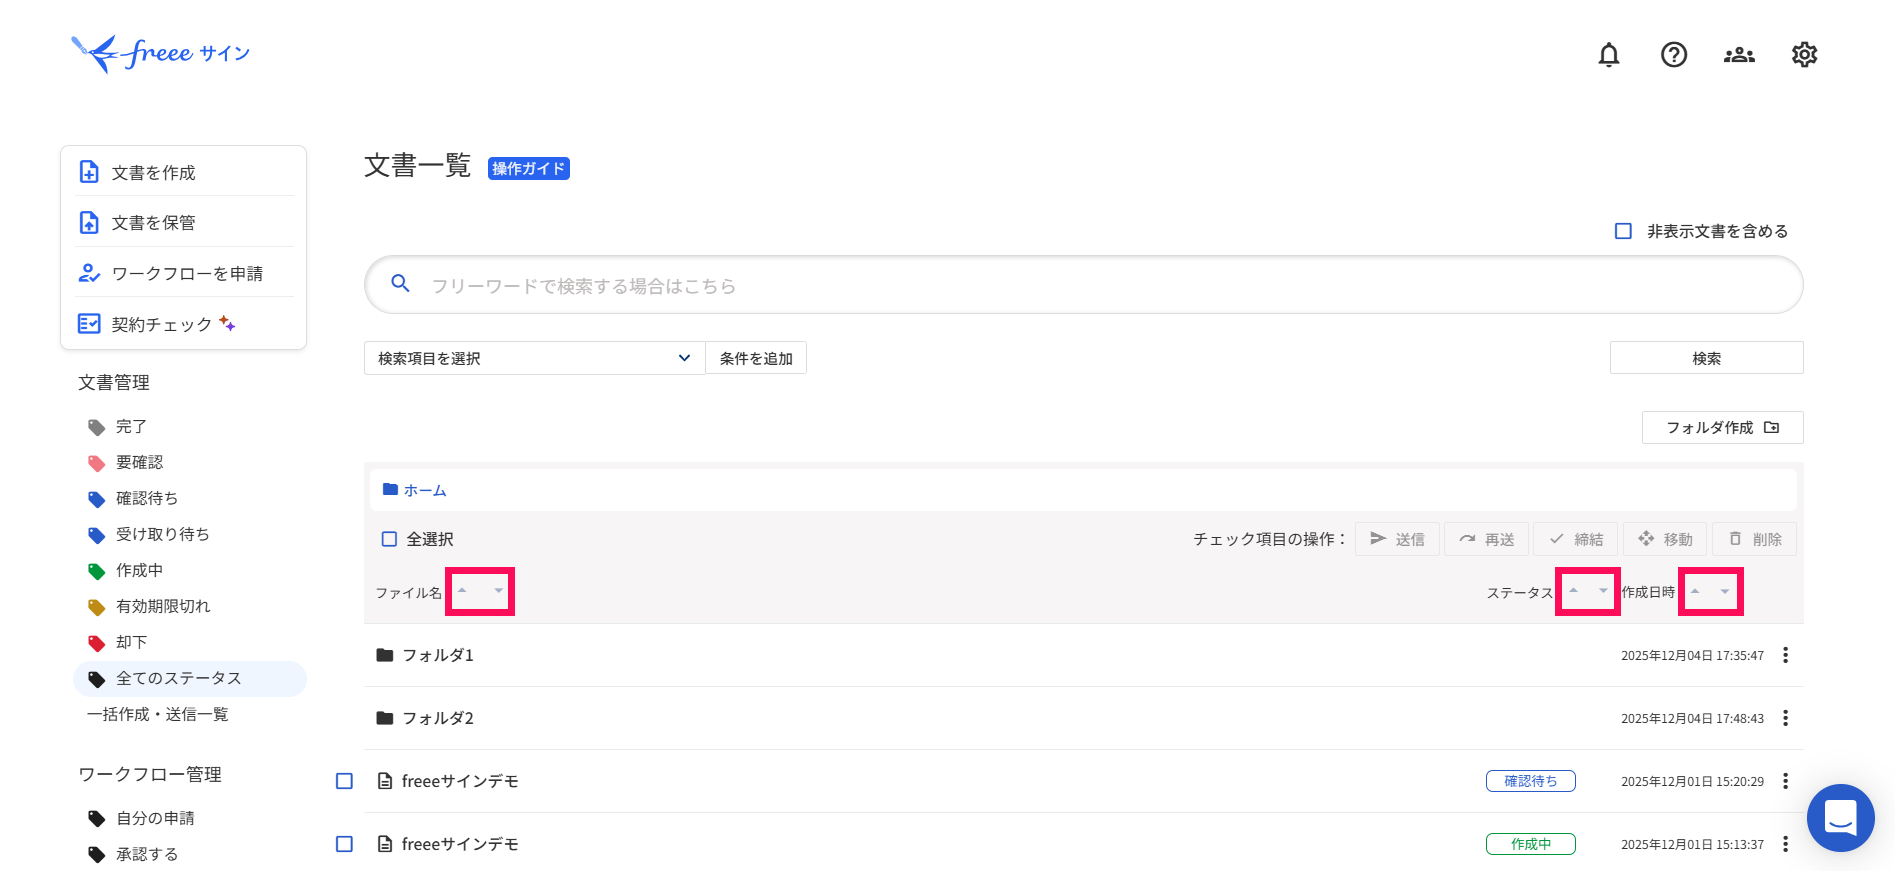
Task: Click the フォルダ作成 button
Action: click(x=1722, y=427)
